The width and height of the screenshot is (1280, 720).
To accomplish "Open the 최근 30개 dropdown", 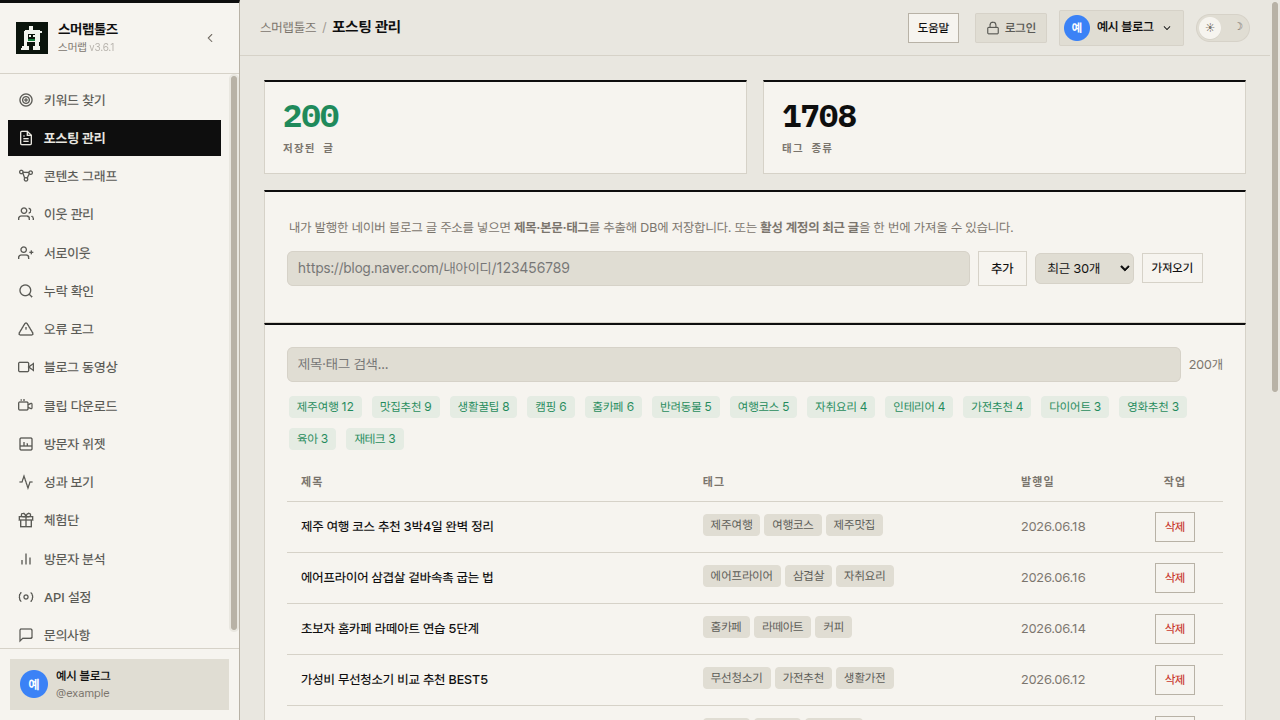I will coord(1084,268).
